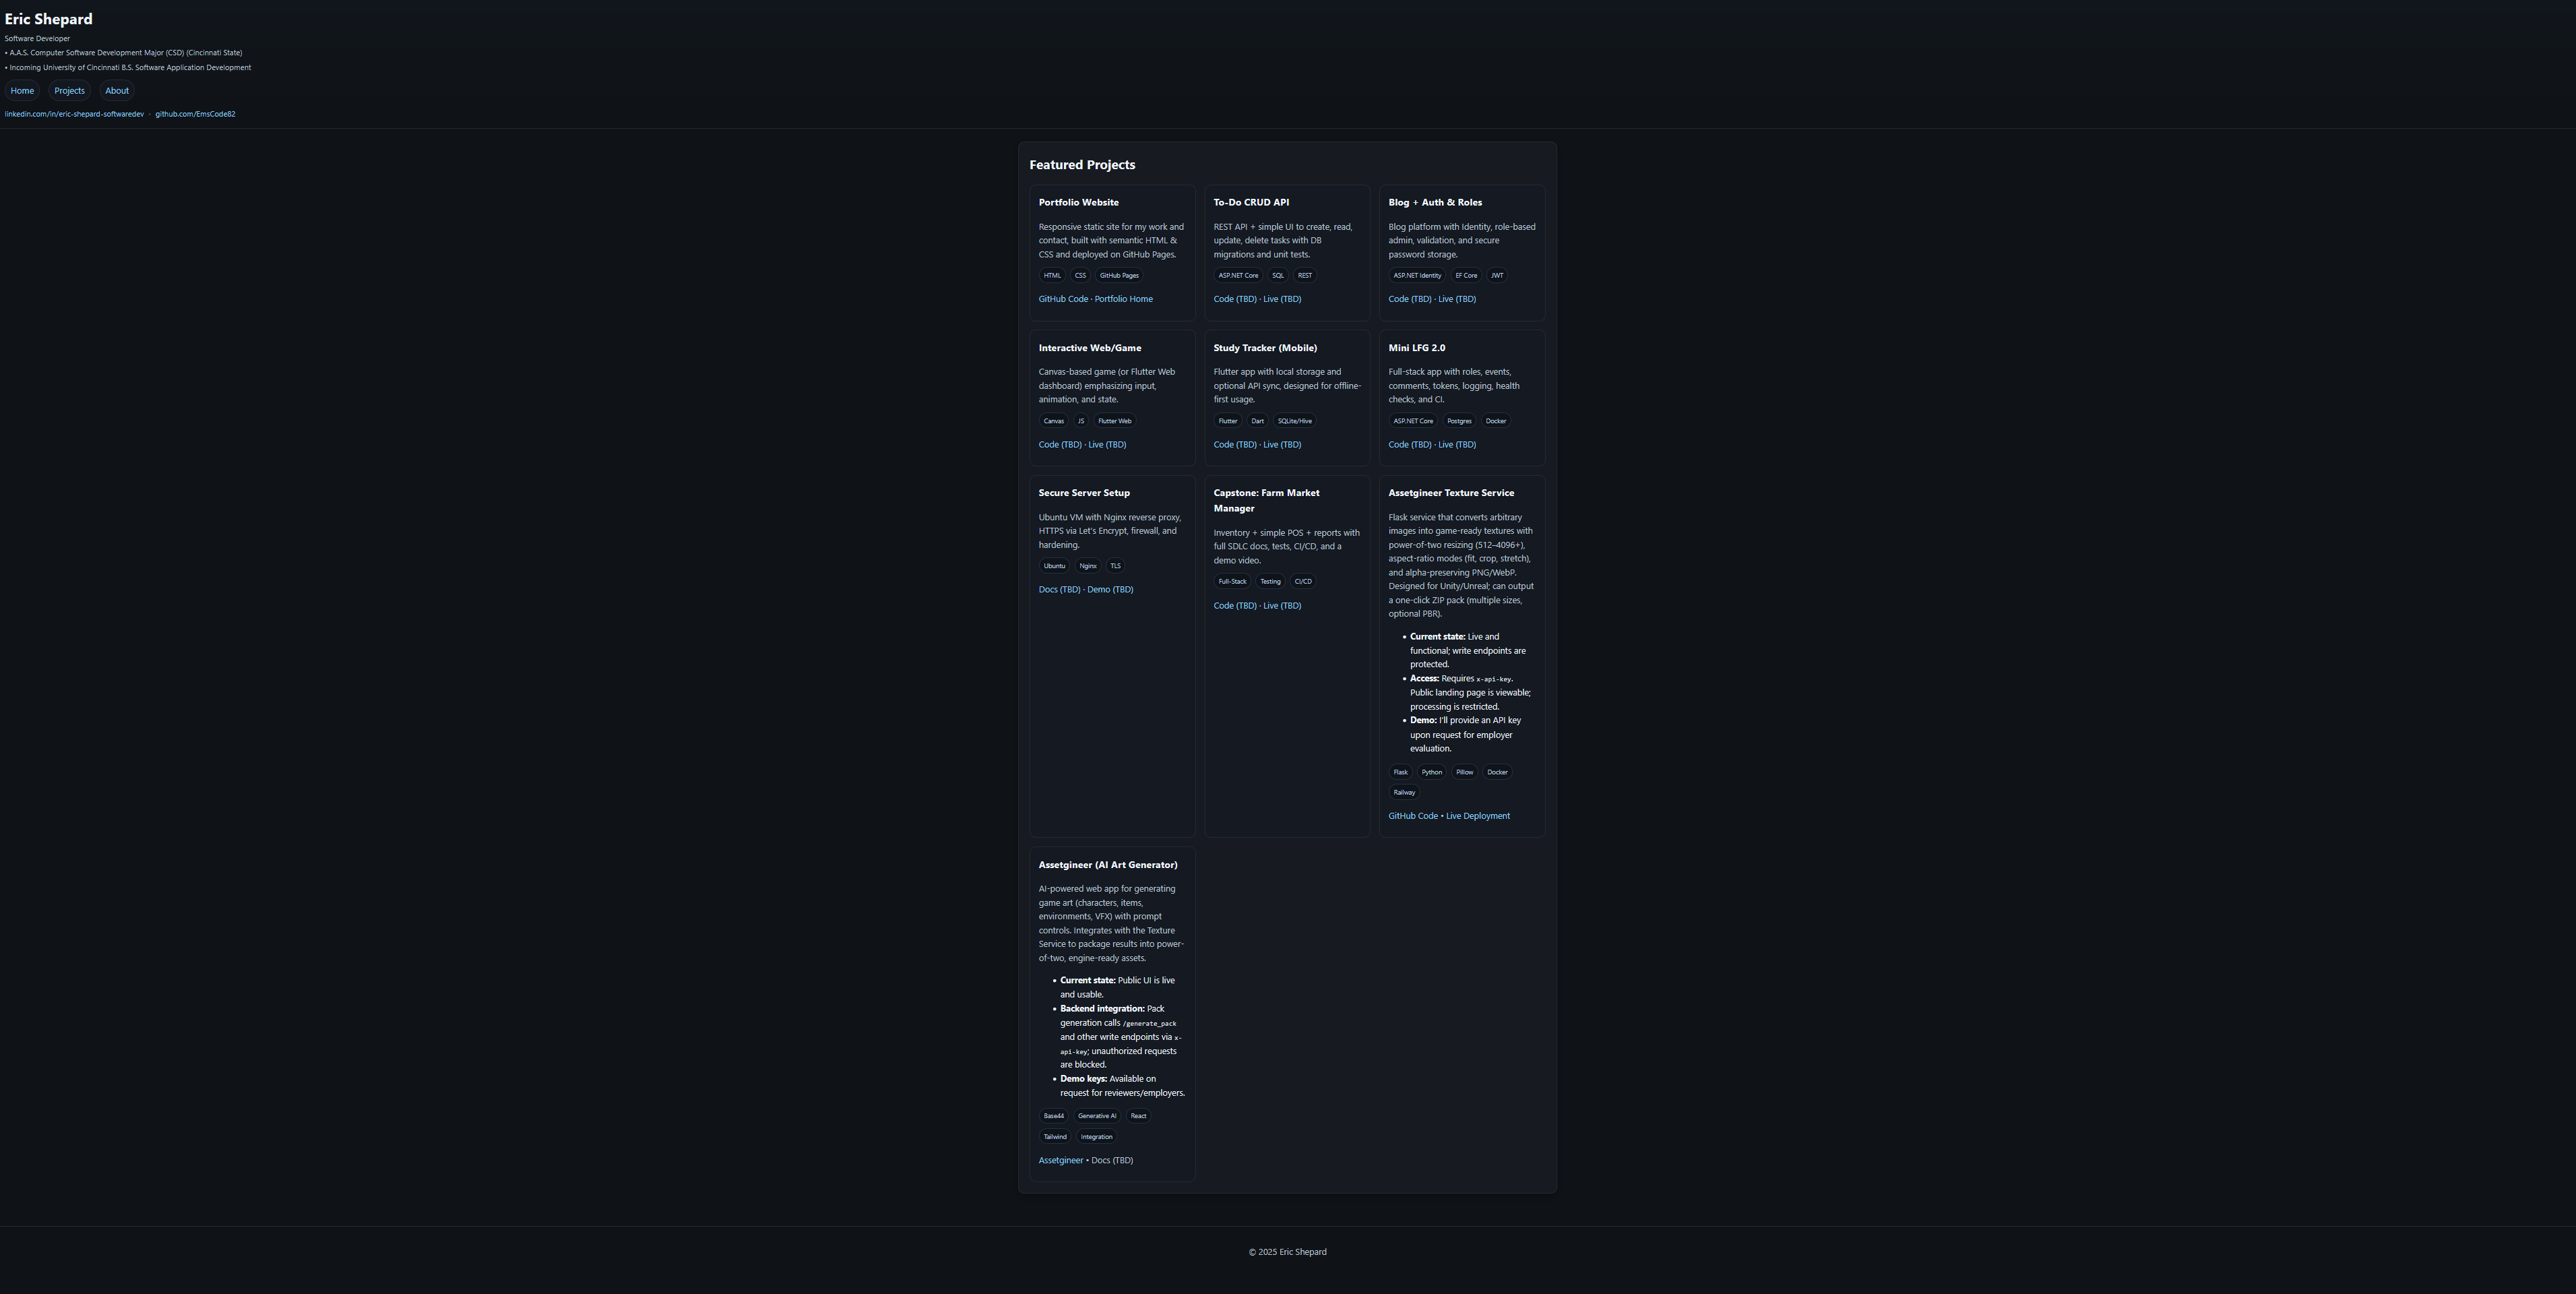Open Live (TBD) in Blog + Auth & Roles card
The width and height of the screenshot is (2576, 1294).
tap(1457, 299)
